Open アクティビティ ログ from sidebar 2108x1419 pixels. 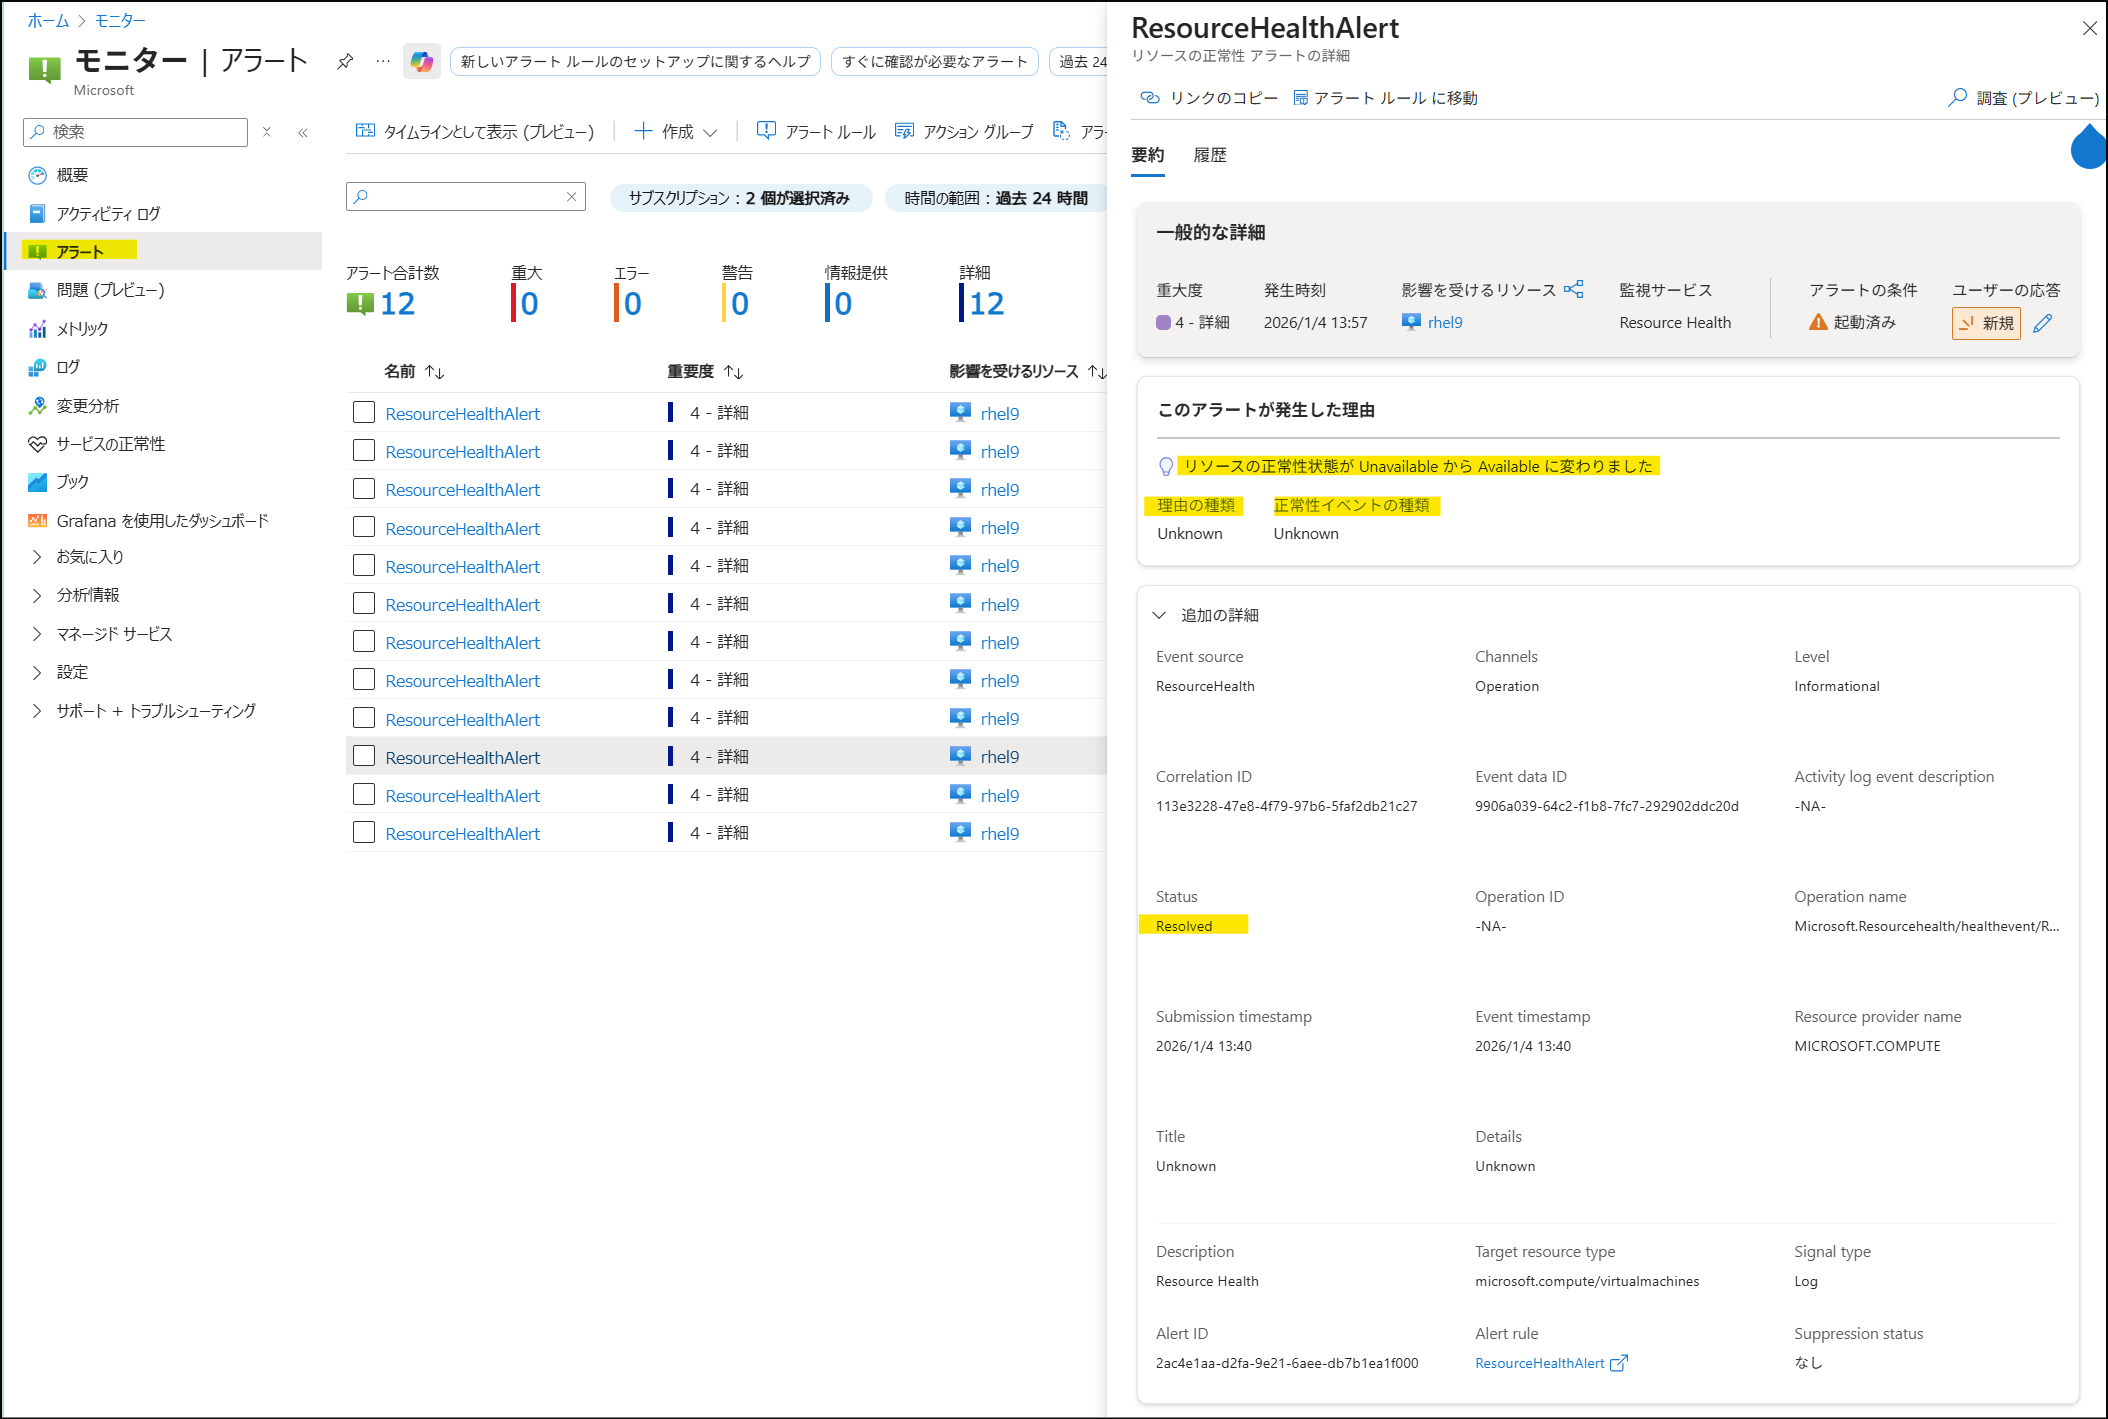108,214
